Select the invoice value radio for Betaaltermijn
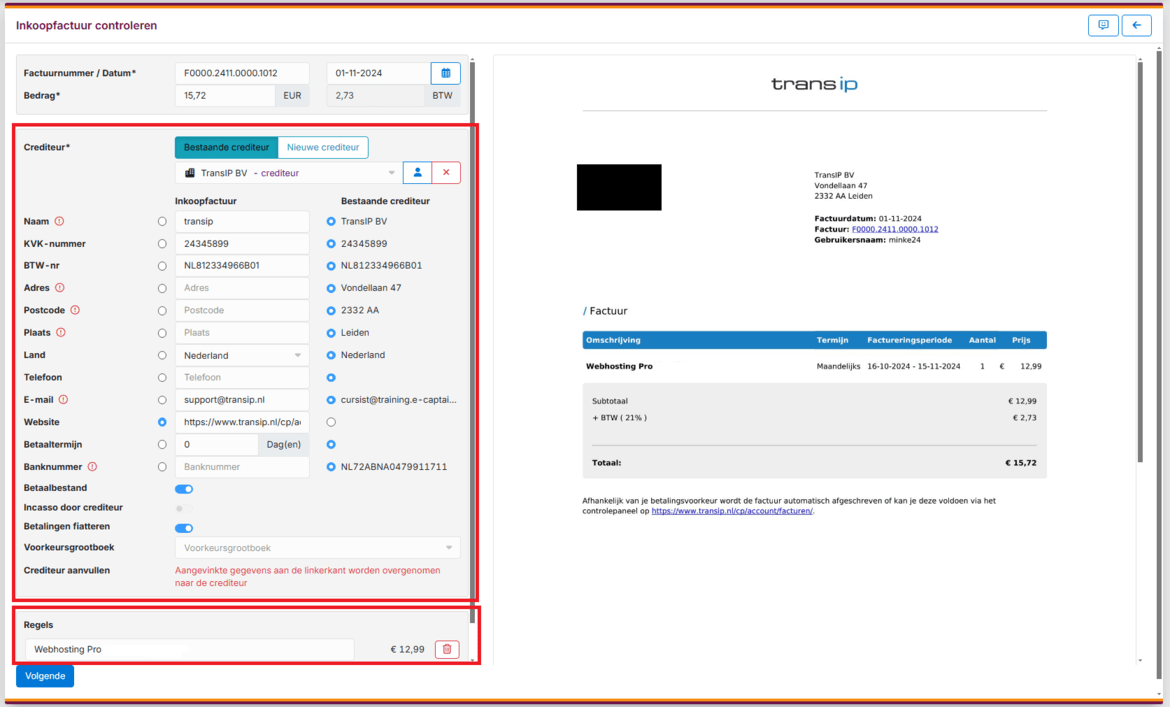Image resolution: width=1170 pixels, height=707 pixels. point(162,444)
